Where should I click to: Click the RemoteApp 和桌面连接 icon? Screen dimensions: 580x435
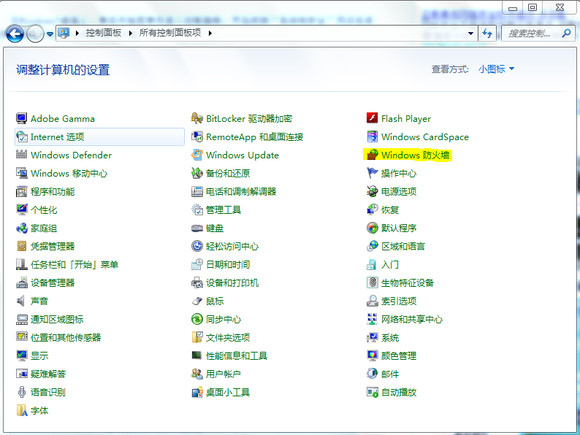[x=197, y=137]
